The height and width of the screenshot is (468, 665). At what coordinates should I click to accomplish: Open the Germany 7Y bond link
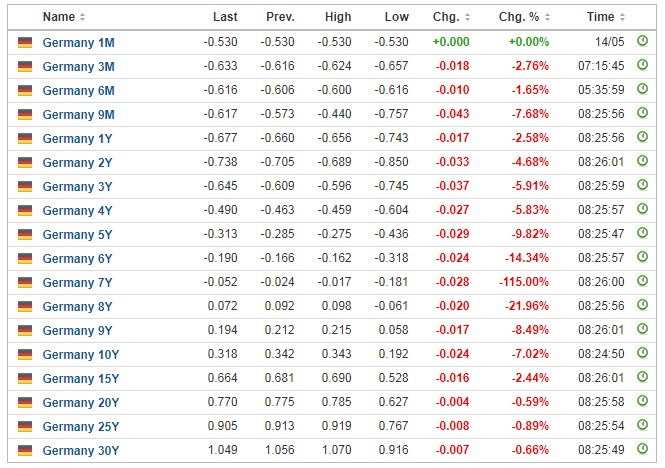(77, 282)
